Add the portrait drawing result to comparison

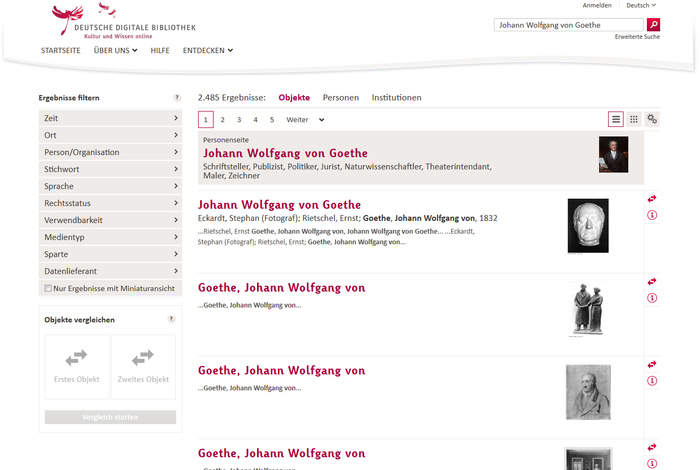(652, 364)
